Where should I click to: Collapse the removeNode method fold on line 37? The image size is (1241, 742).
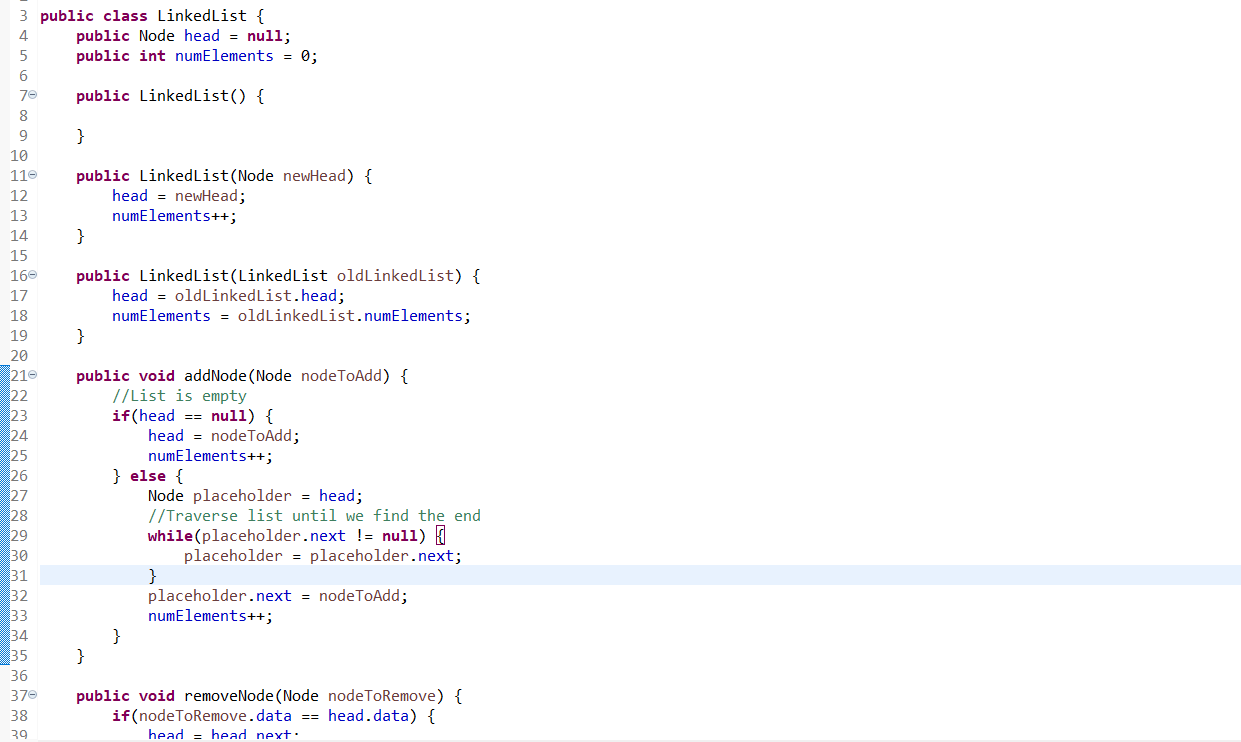point(32,696)
